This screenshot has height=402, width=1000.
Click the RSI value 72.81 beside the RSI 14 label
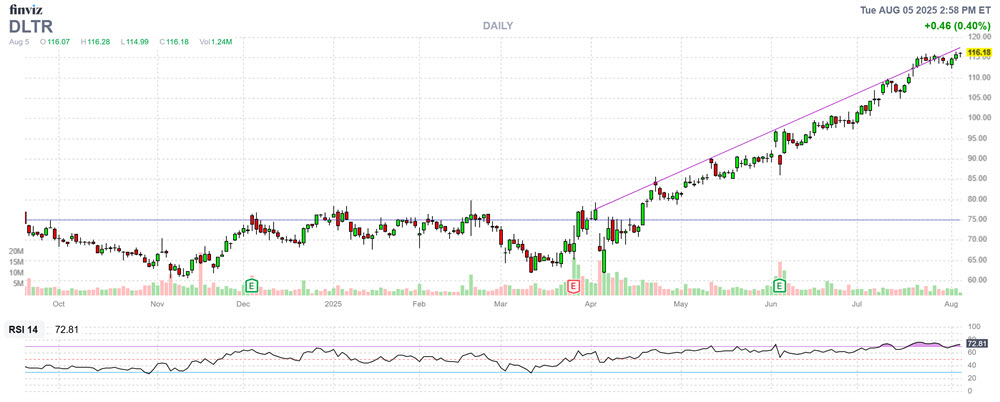pos(67,330)
